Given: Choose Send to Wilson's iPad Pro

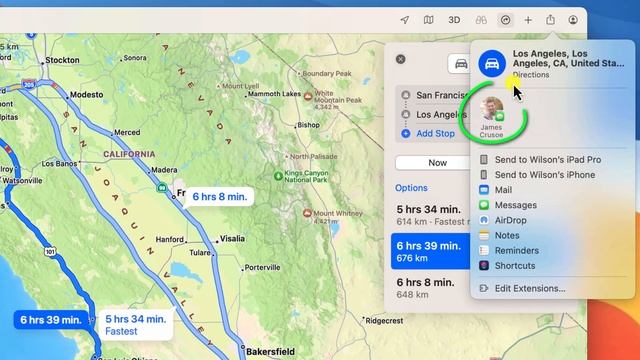Looking at the screenshot, I should (548, 160).
